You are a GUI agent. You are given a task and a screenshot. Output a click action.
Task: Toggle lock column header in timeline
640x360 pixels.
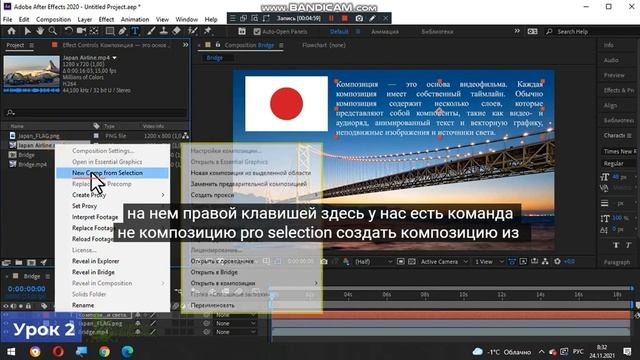point(28,306)
